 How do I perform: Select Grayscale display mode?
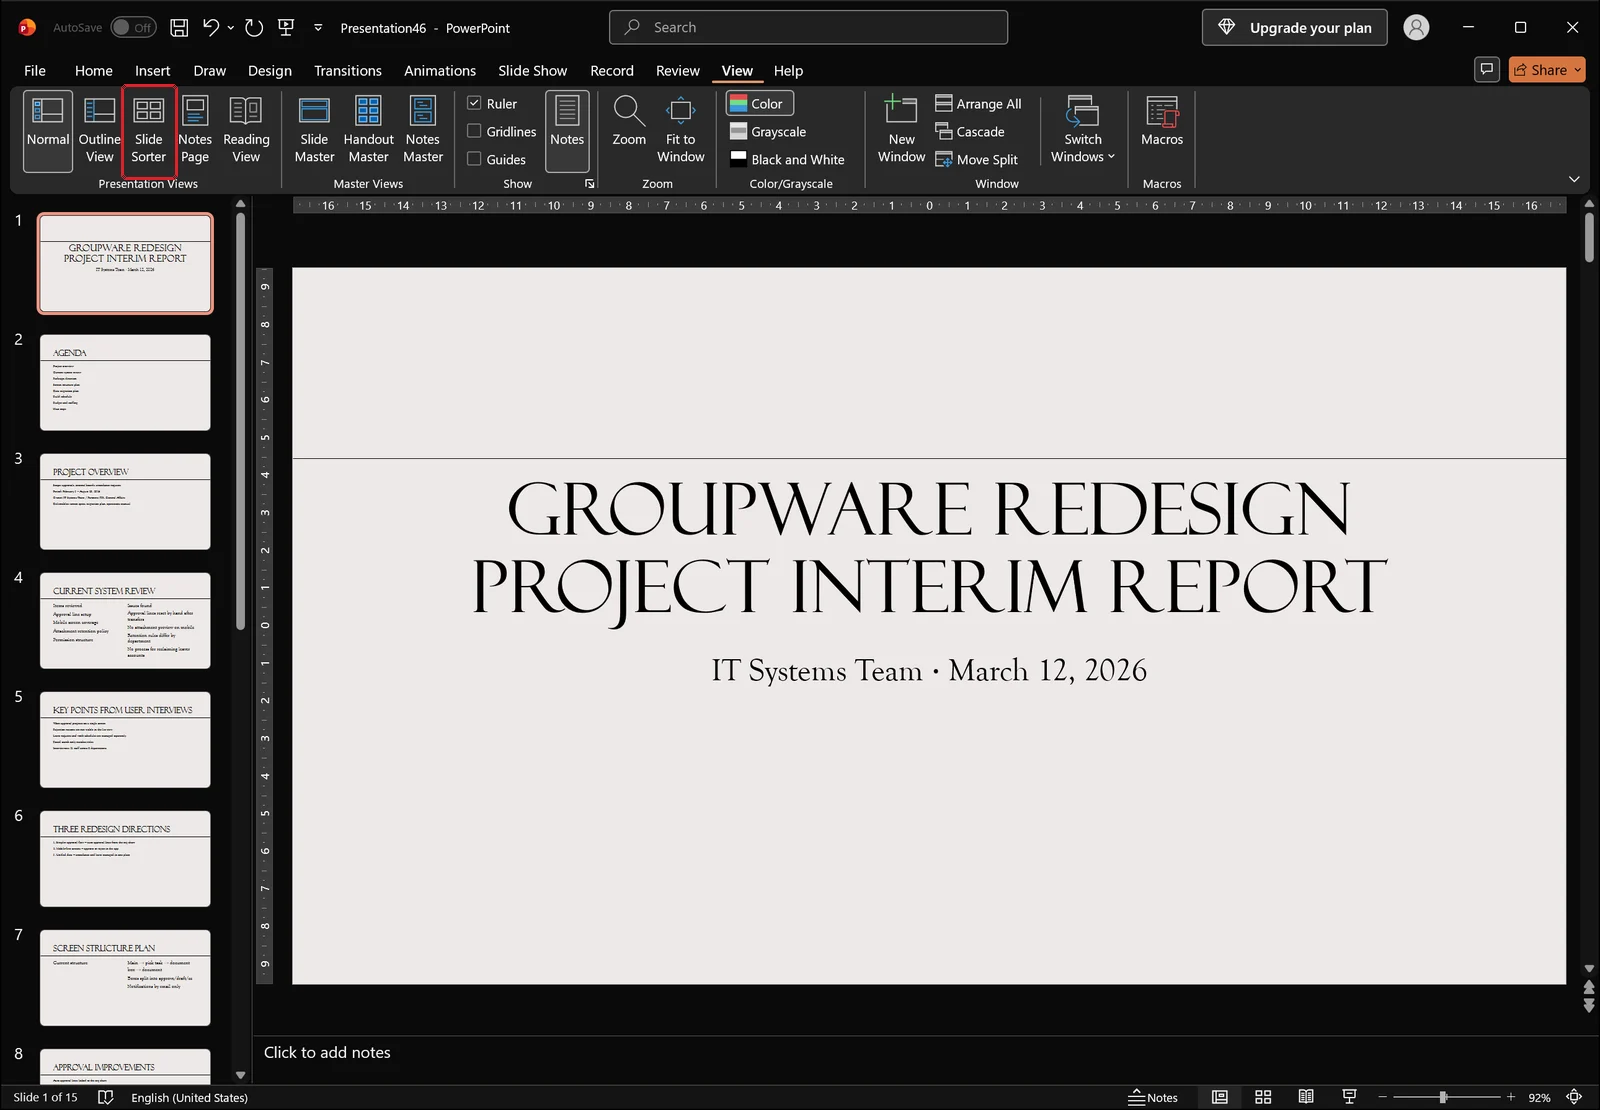pos(768,132)
